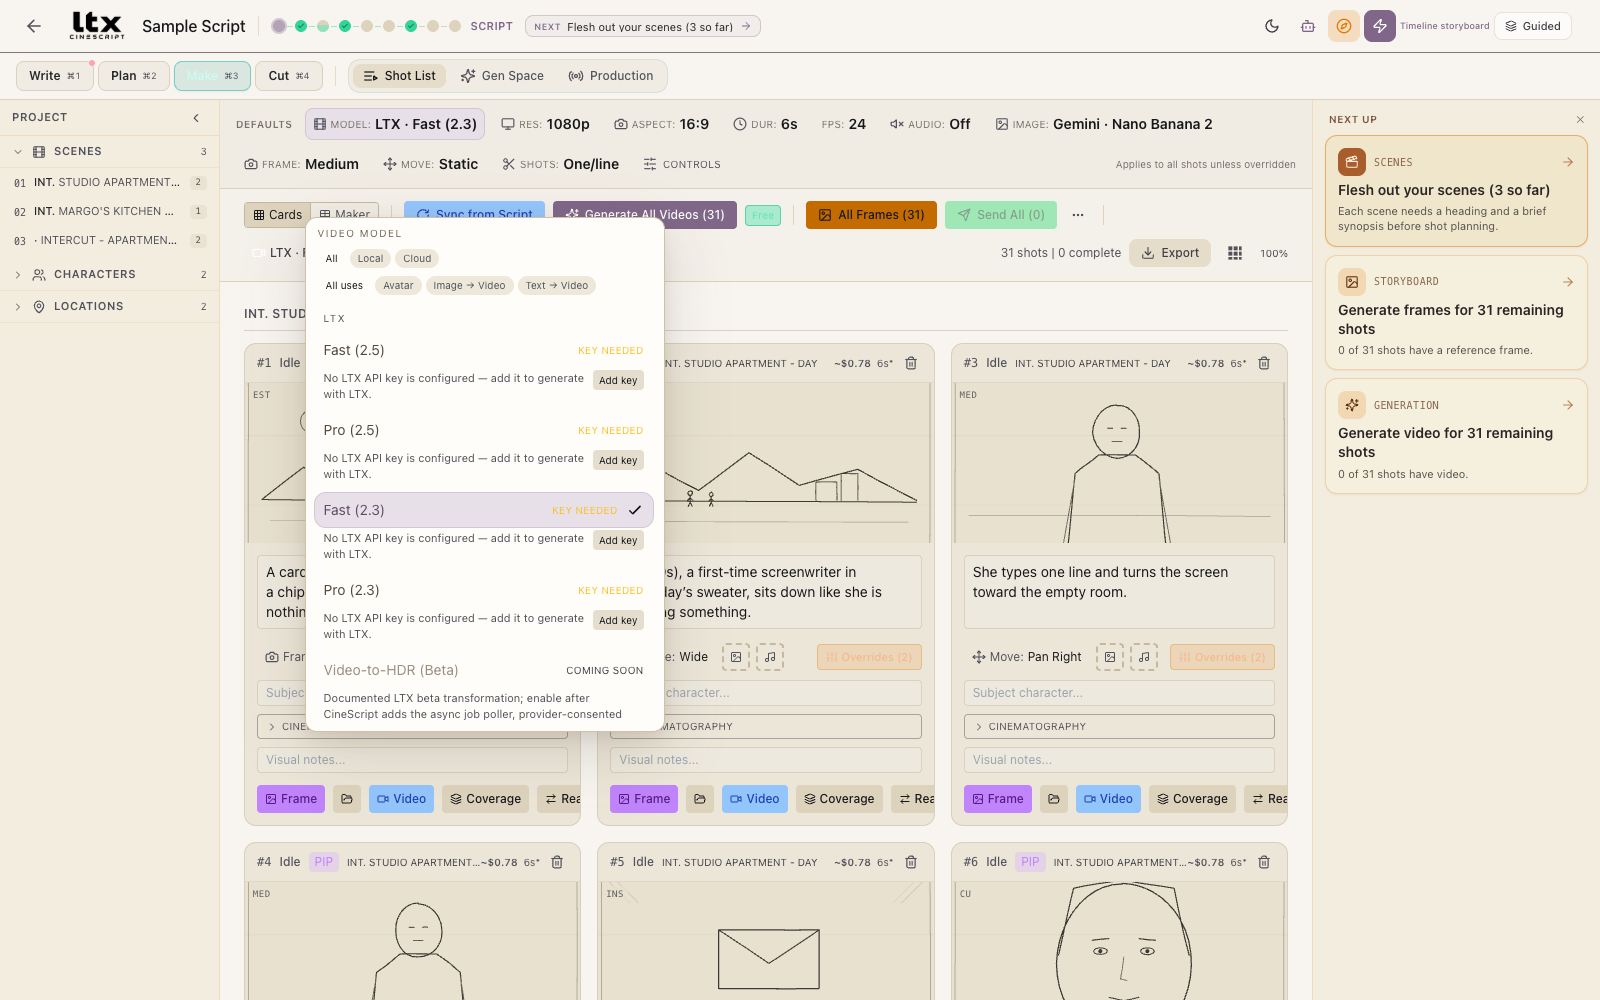Click image reference icon on shot #3
Image resolution: width=1600 pixels, height=1000 pixels.
pos(1110,657)
